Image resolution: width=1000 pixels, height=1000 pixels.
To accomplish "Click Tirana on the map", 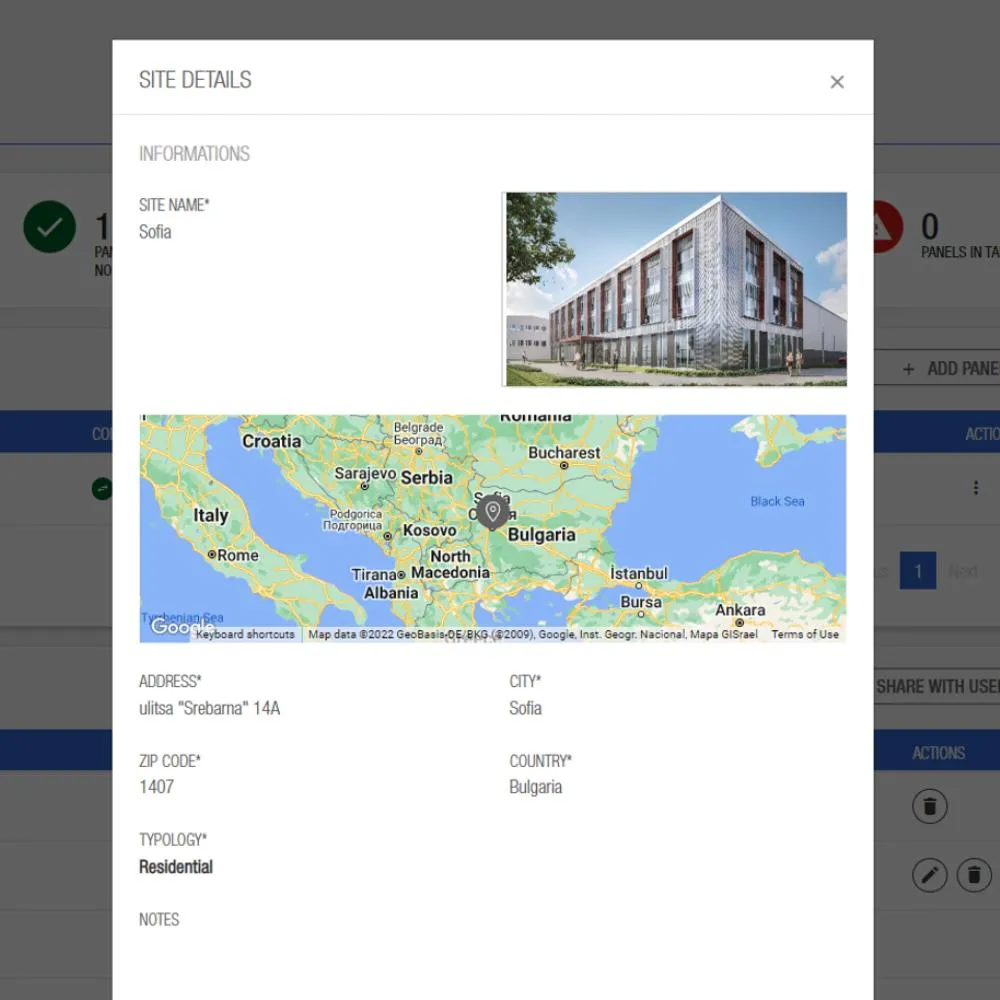I will coord(374,575).
